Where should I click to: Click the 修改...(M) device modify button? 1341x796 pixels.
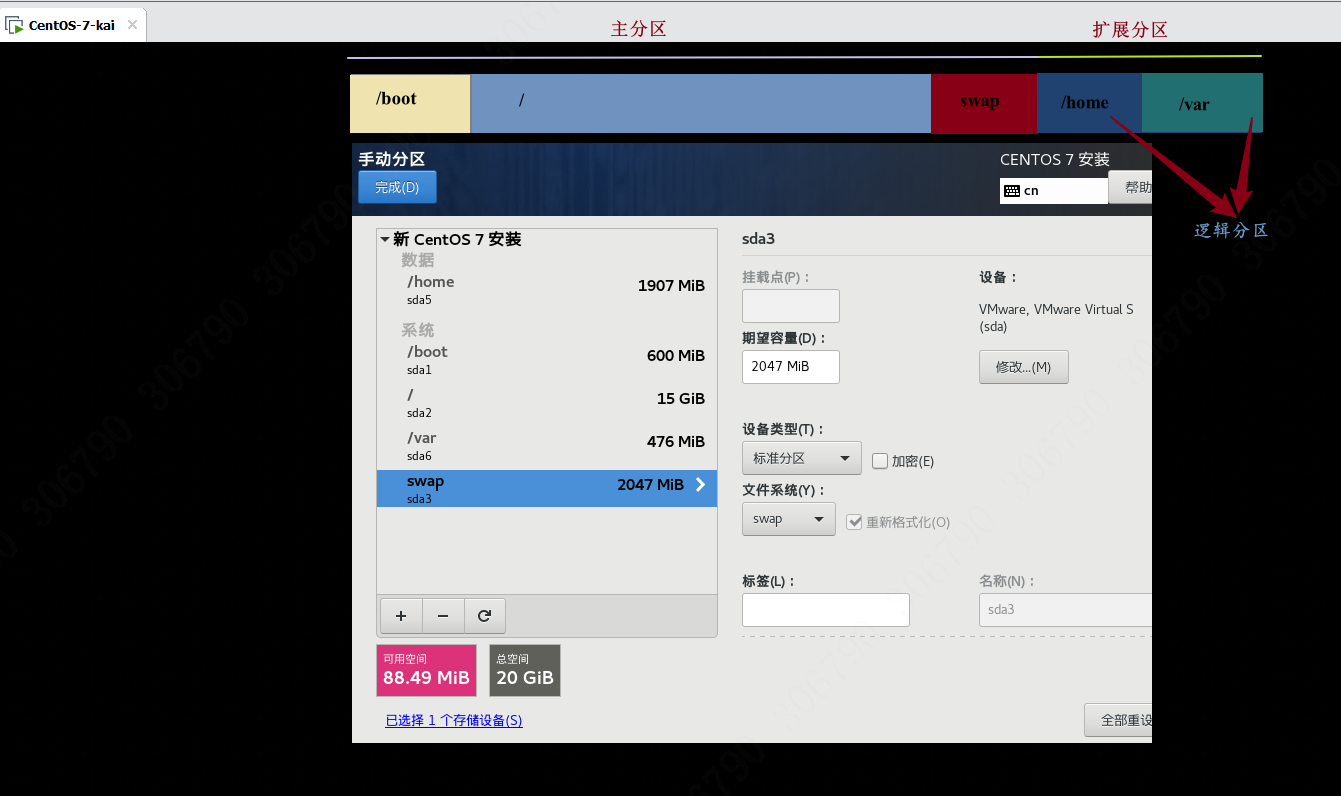tap(1023, 366)
